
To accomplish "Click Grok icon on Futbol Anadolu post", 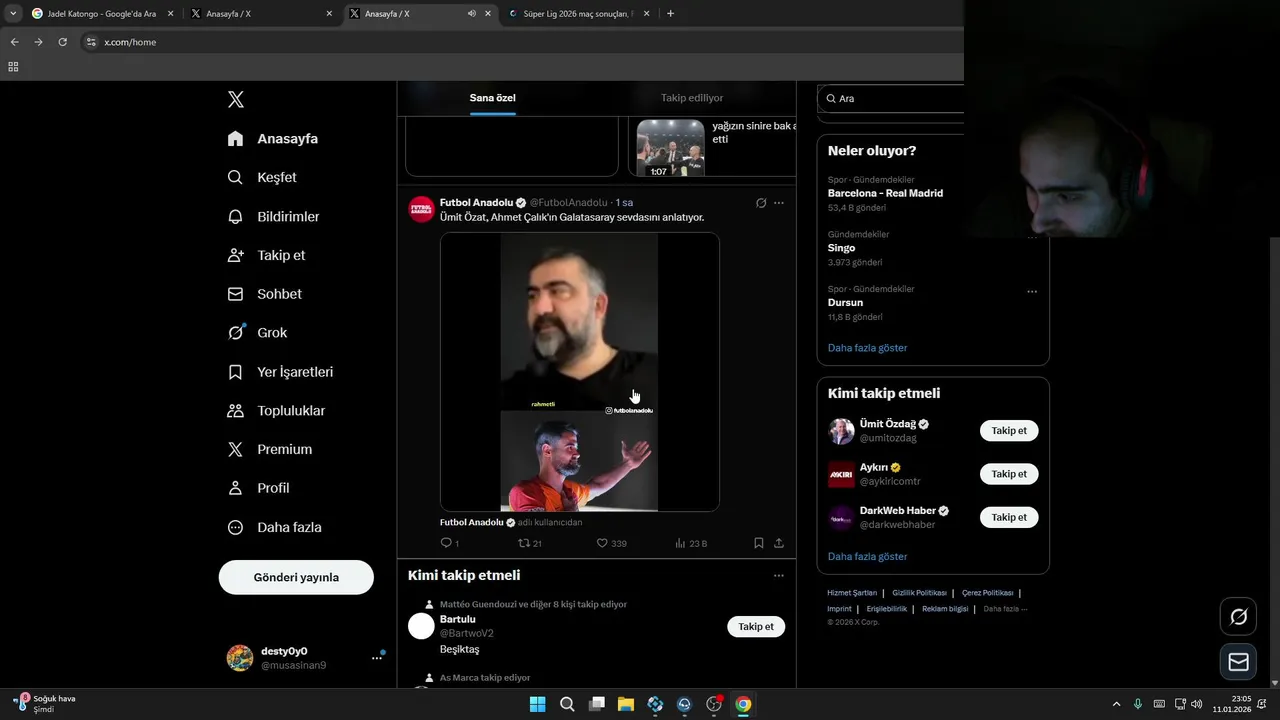I will [761, 203].
